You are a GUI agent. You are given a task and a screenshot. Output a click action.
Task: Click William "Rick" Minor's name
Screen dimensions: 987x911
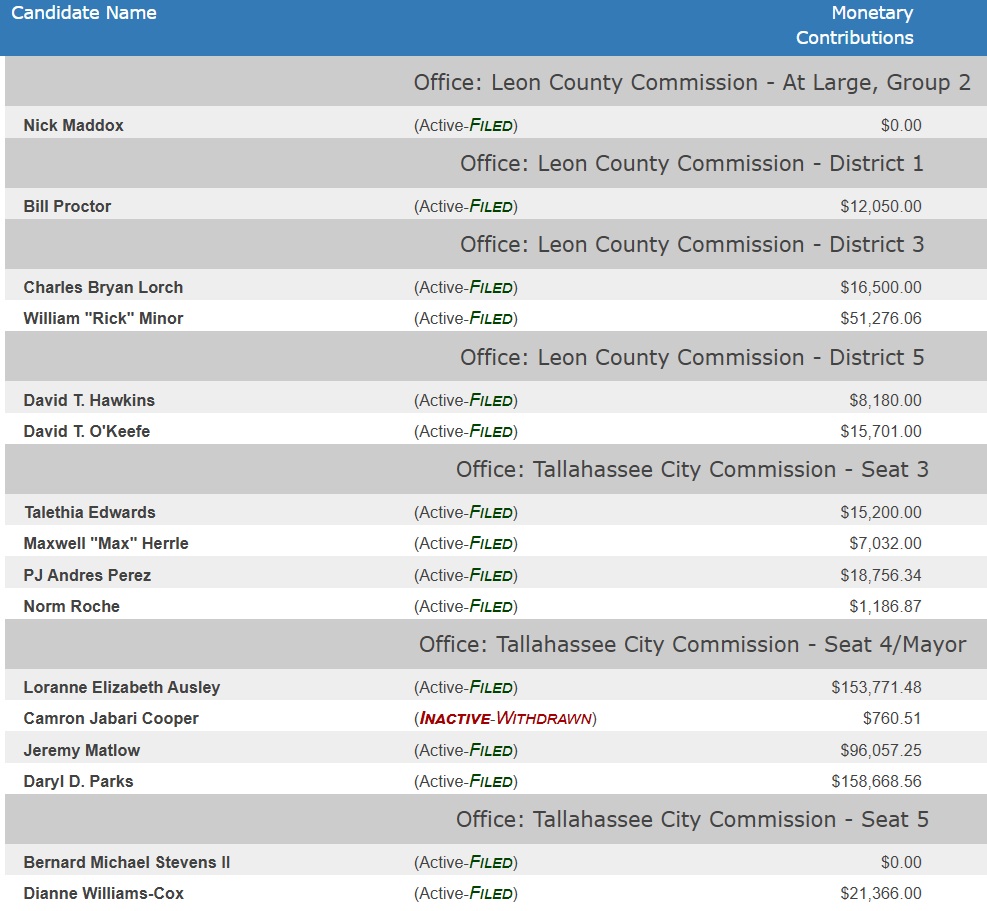pyautogui.click(x=103, y=319)
